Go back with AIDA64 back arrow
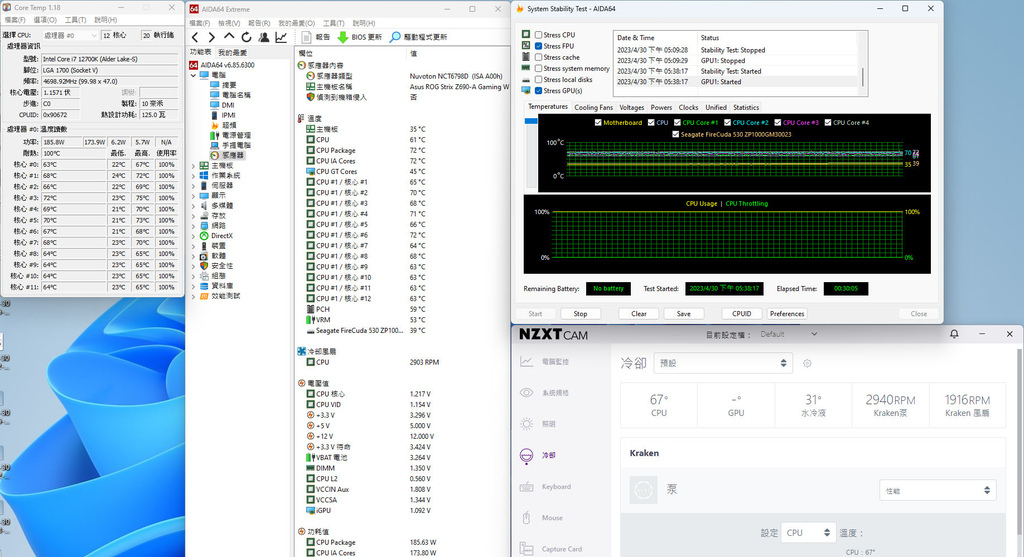 tap(195, 37)
